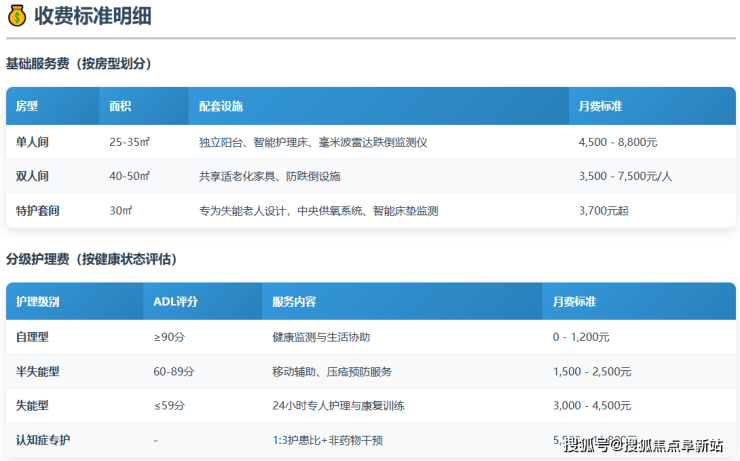Select the 半失能型 row label
Screen dimensions: 740x461
pyautogui.click(x=38, y=371)
